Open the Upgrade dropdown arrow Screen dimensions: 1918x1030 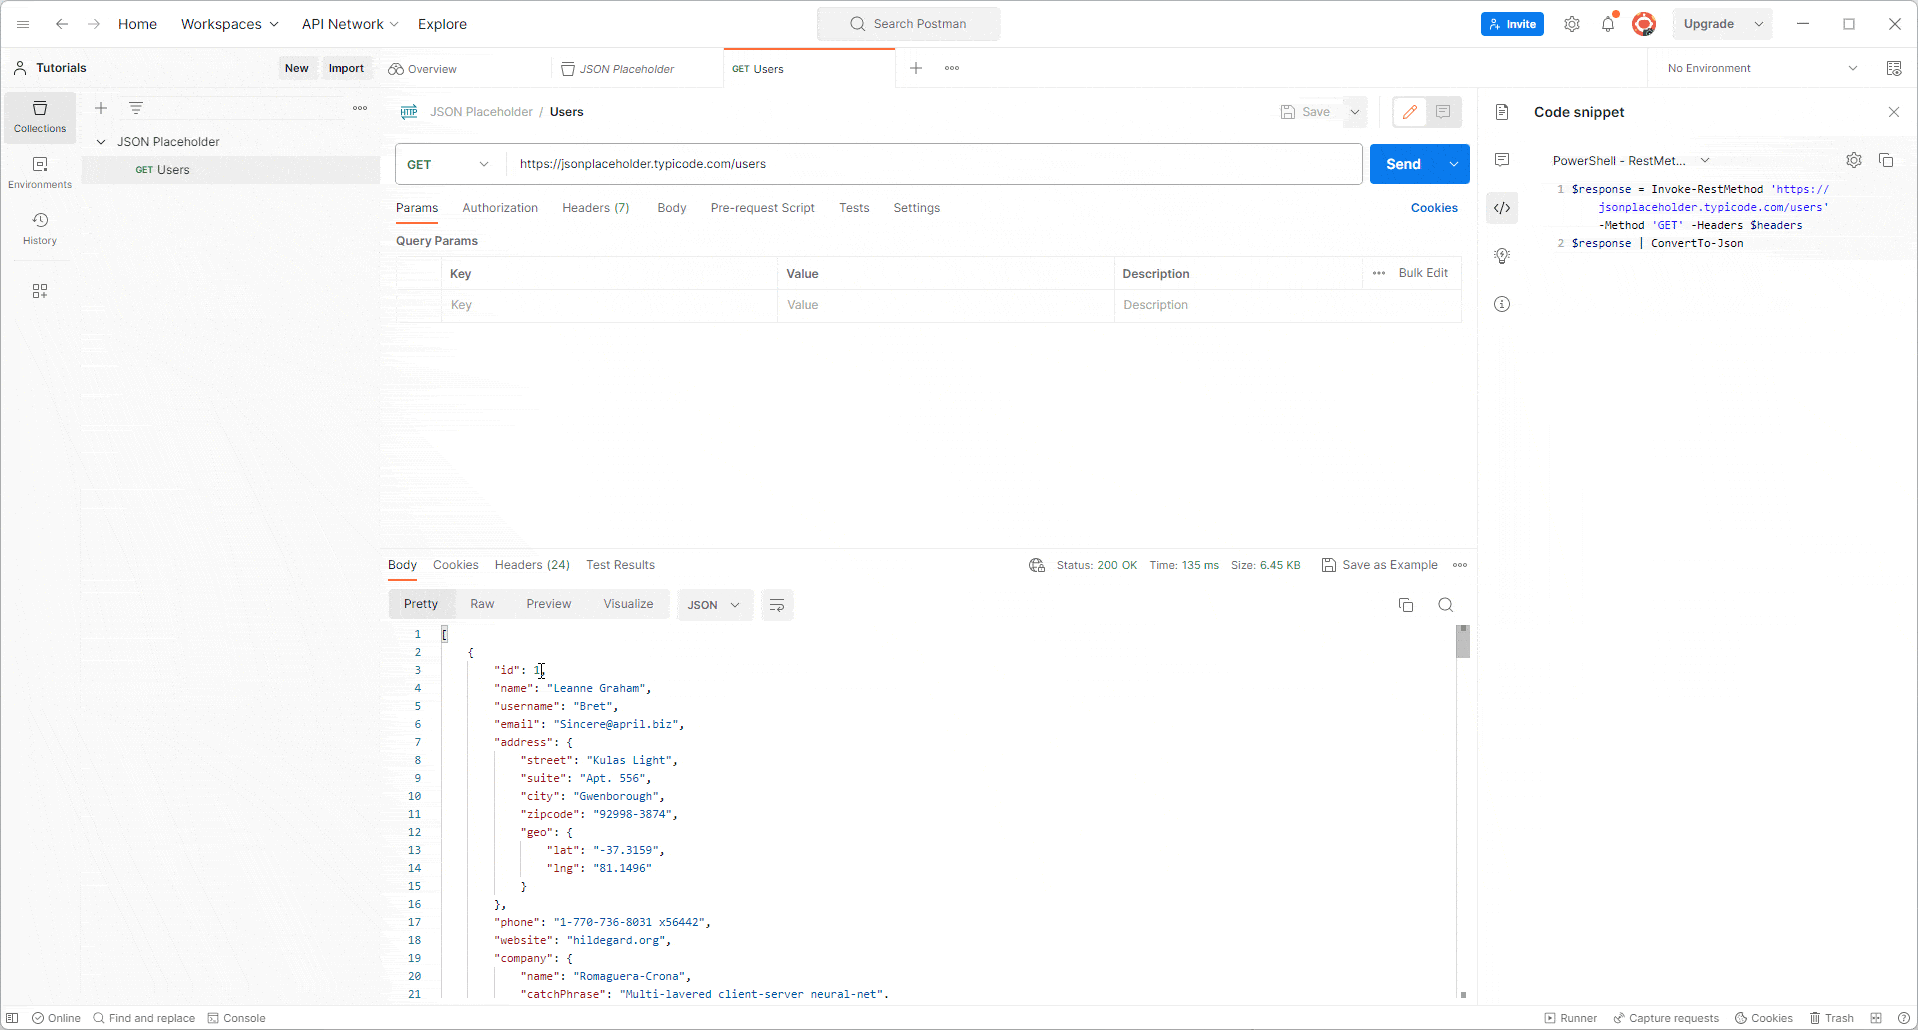pyautogui.click(x=1759, y=24)
